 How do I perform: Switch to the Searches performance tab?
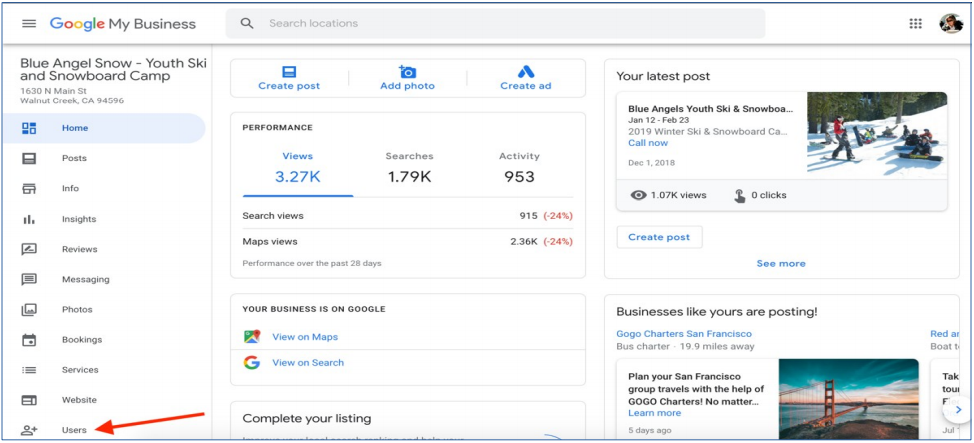coord(409,168)
